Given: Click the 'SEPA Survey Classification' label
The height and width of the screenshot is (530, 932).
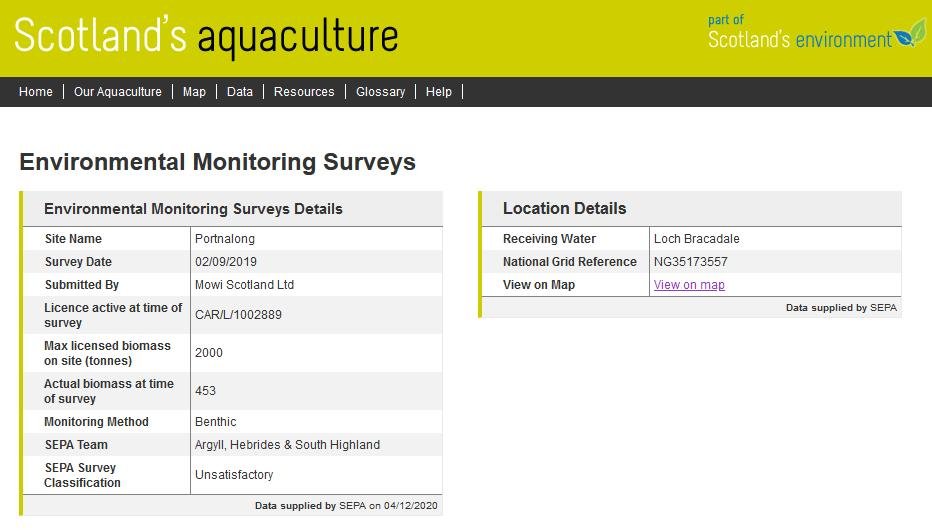Looking at the screenshot, I should coord(82,475).
